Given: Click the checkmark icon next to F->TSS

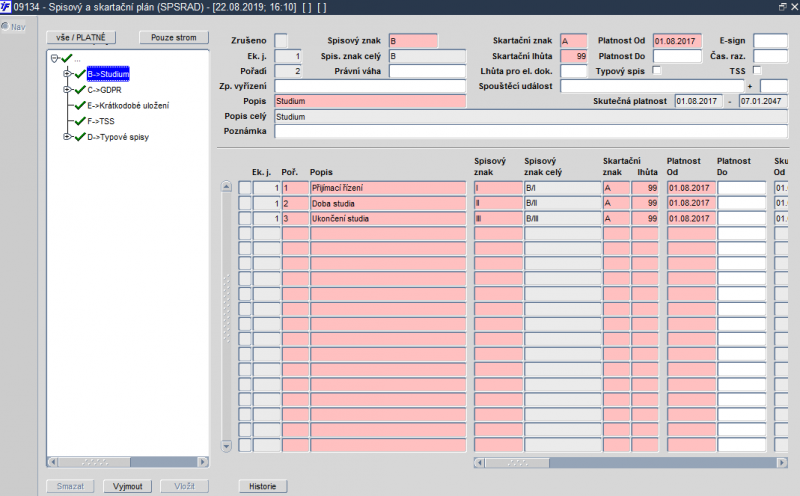Looking at the screenshot, I should pyautogui.click(x=80, y=121).
